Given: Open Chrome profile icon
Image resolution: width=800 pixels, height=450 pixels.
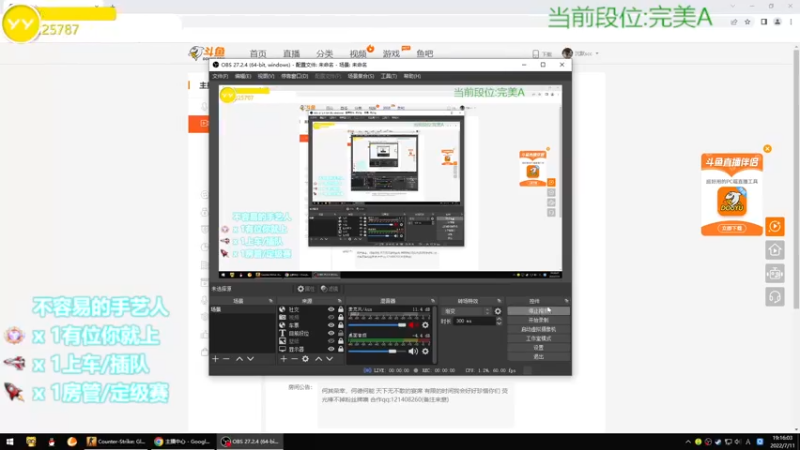Looking at the screenshot, I should point(778,22).
